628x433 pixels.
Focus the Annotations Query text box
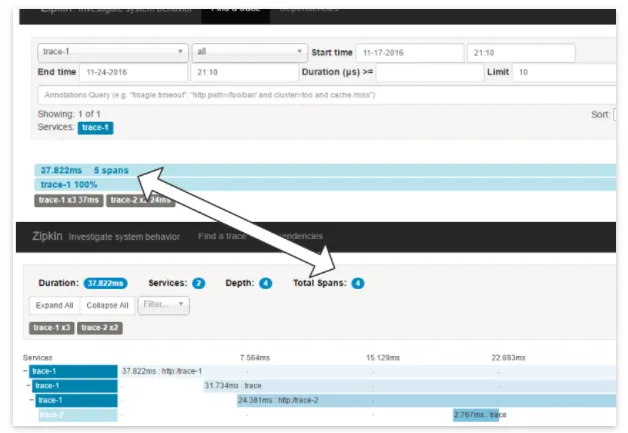click(326, 95)
